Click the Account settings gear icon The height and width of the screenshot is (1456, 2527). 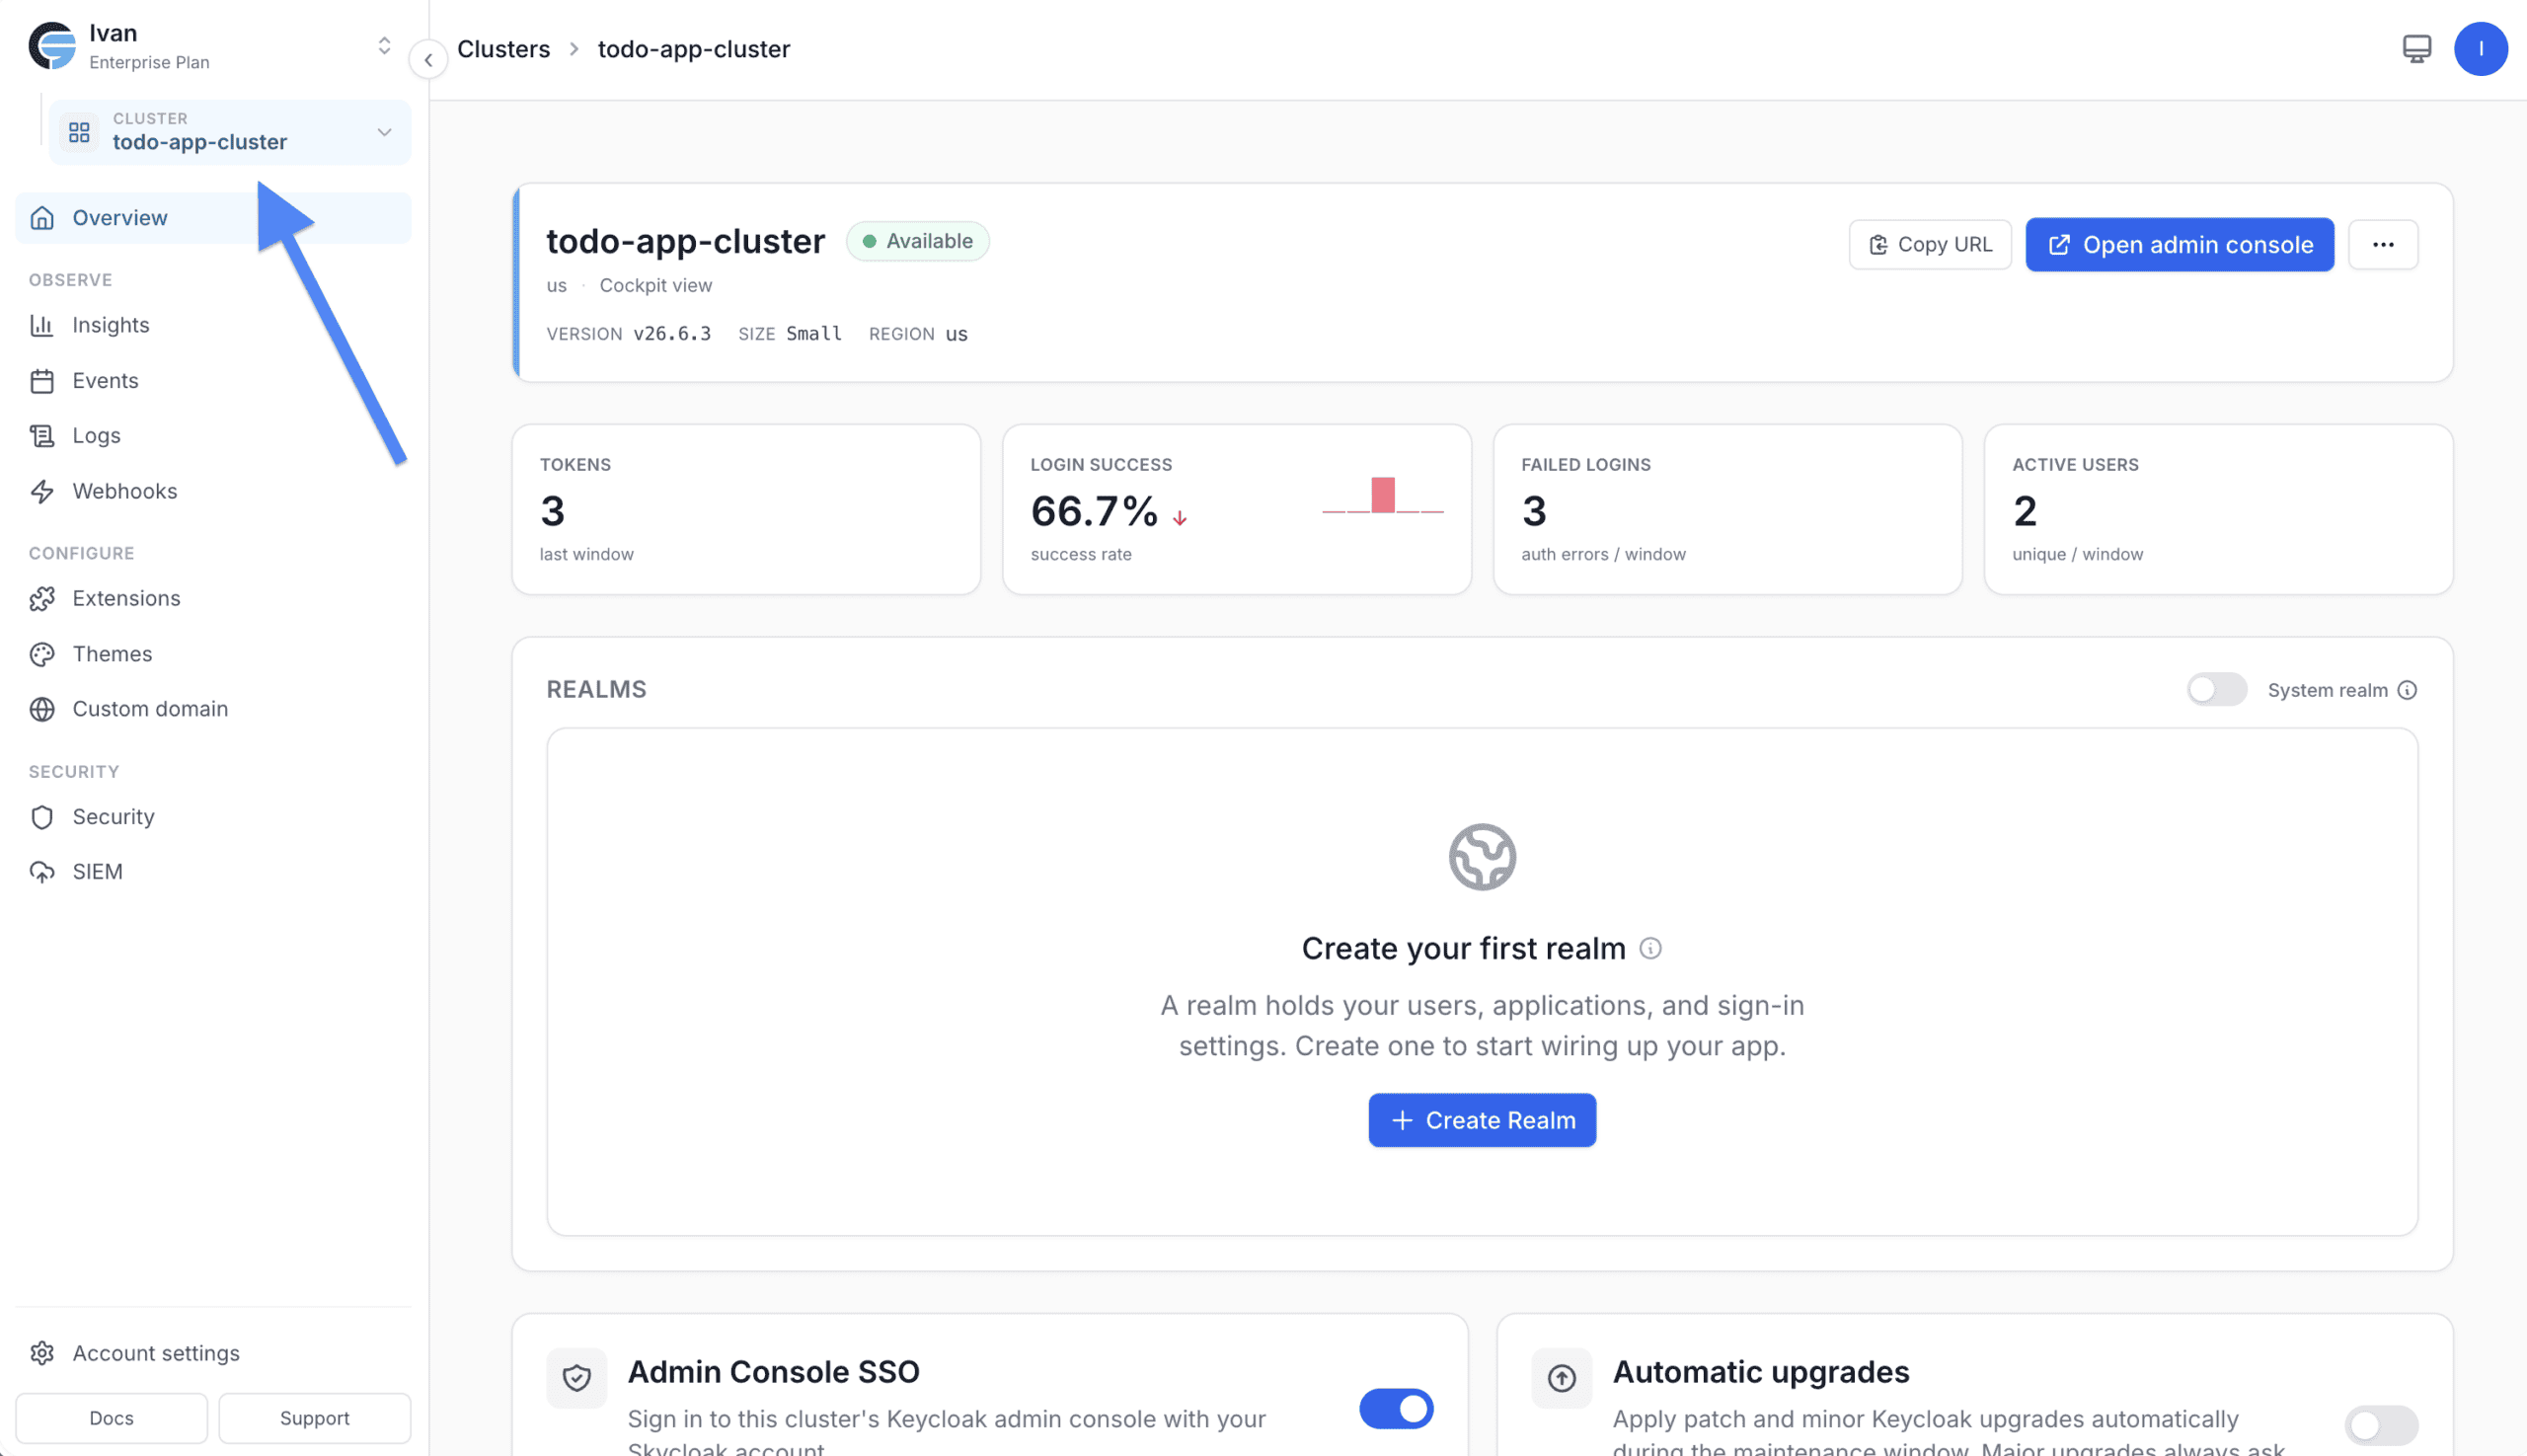click(x=42, y=1353)
